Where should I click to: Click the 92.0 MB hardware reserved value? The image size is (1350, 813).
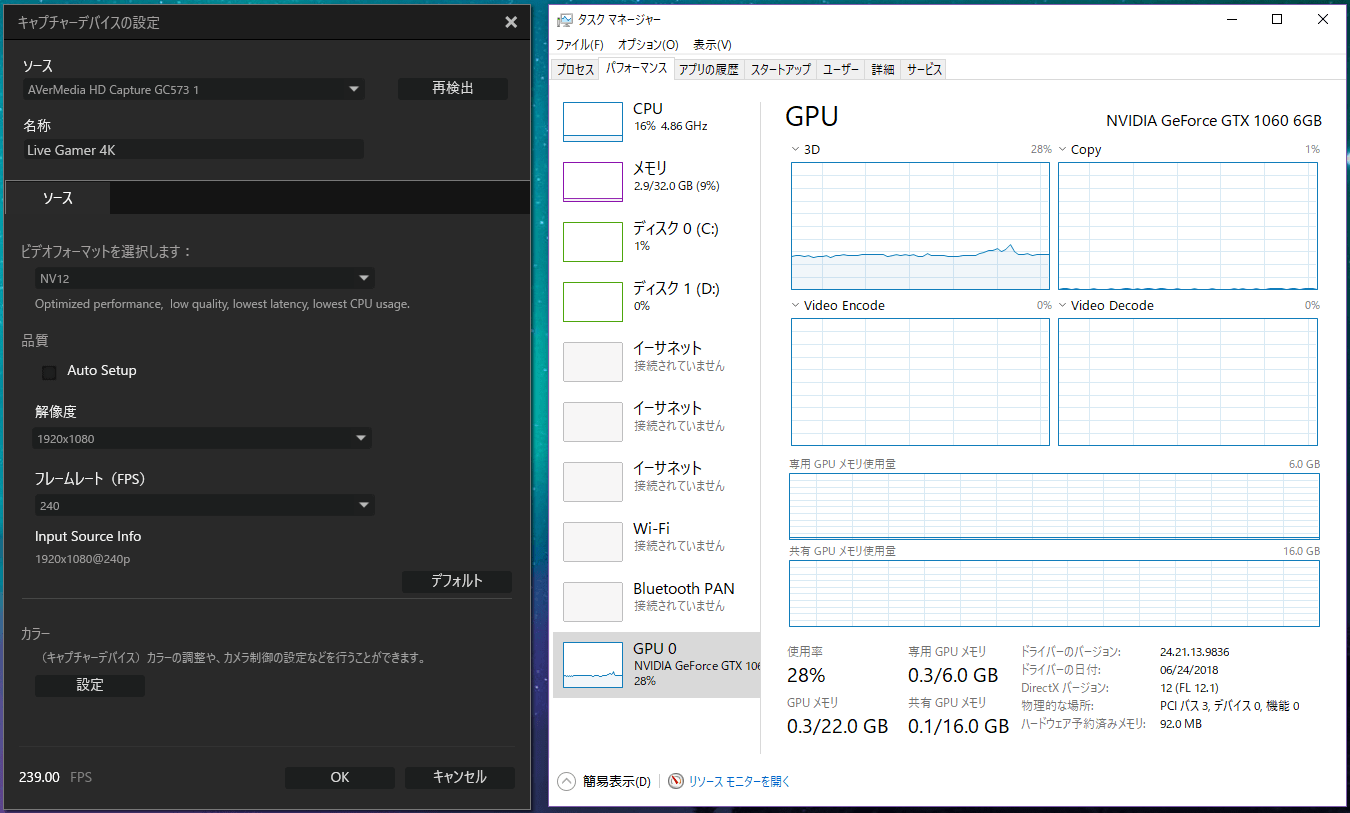1181,724
